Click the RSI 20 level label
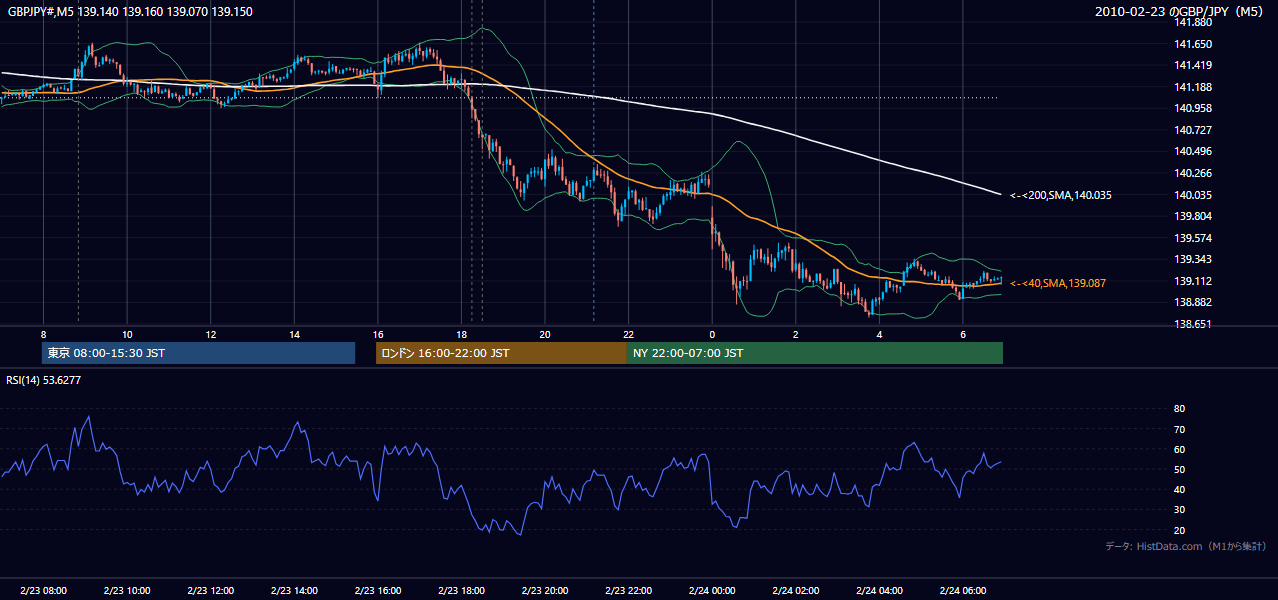1278x600 pixels. (1179, 530)
